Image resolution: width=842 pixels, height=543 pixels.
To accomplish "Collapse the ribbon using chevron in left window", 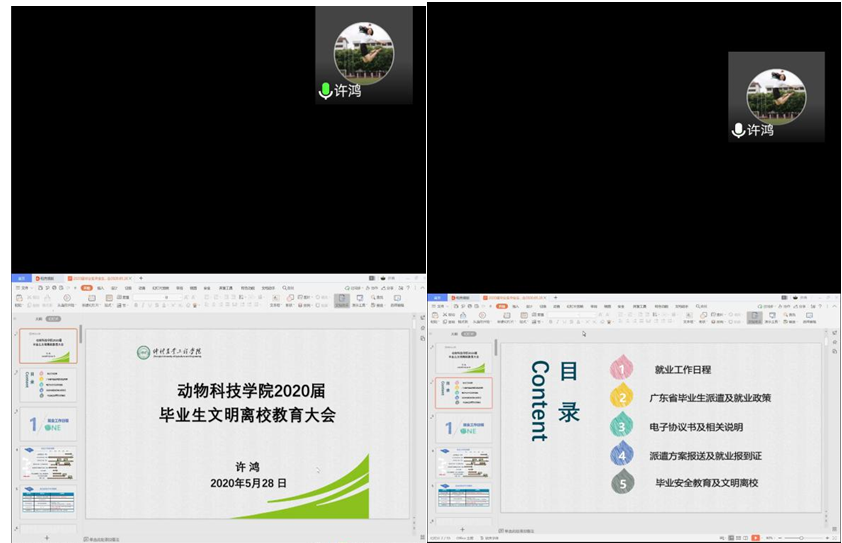I will coord(410,288).
